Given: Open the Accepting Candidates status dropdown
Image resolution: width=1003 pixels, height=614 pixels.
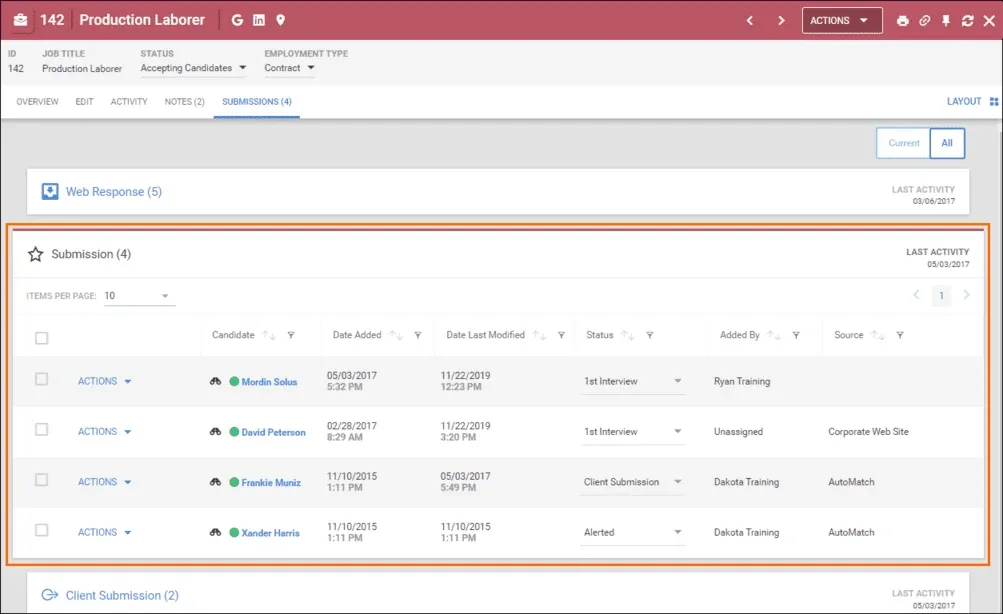Looking at the screenshot, I should click(x=193, y=68).
